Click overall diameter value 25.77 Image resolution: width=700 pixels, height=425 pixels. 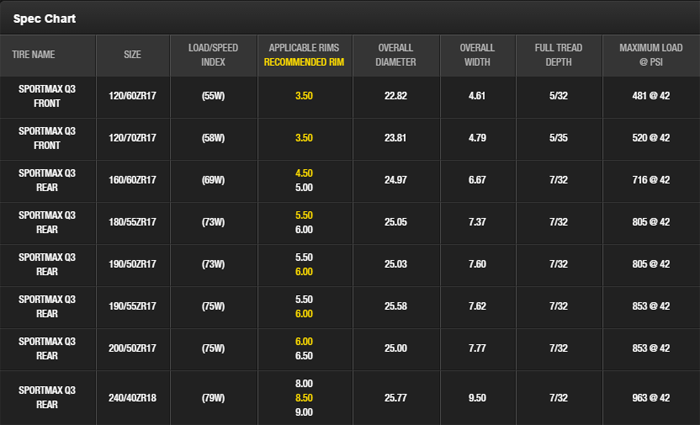396,398
